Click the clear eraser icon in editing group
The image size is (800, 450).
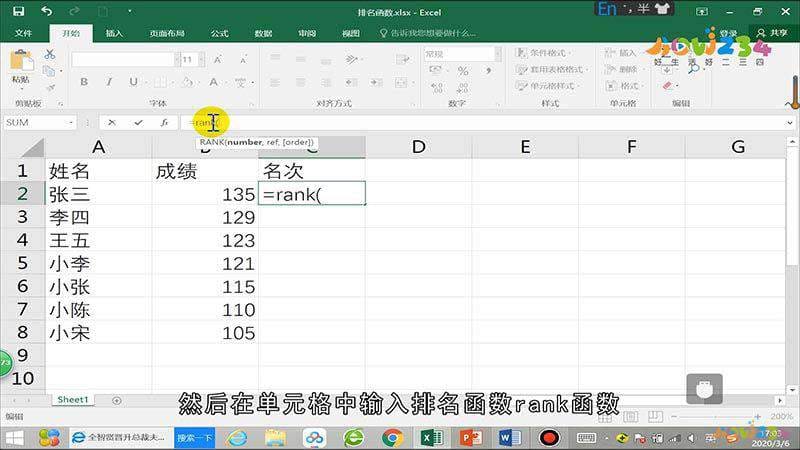tap(668, 86)
